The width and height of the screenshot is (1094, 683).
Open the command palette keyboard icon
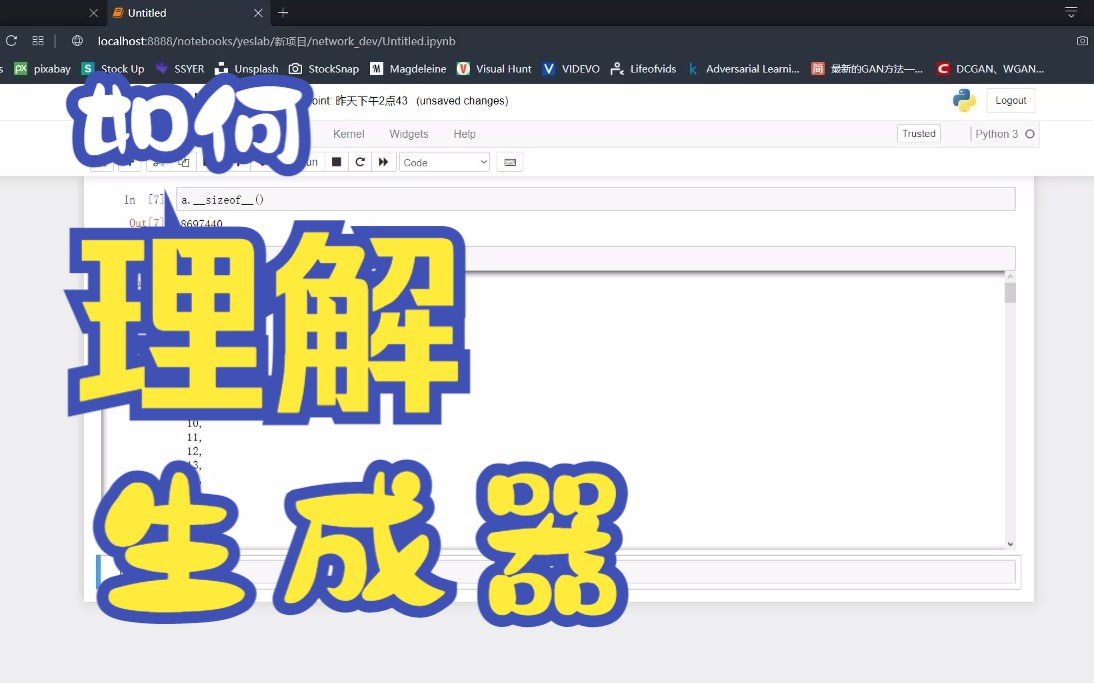[x=510, y=161]
